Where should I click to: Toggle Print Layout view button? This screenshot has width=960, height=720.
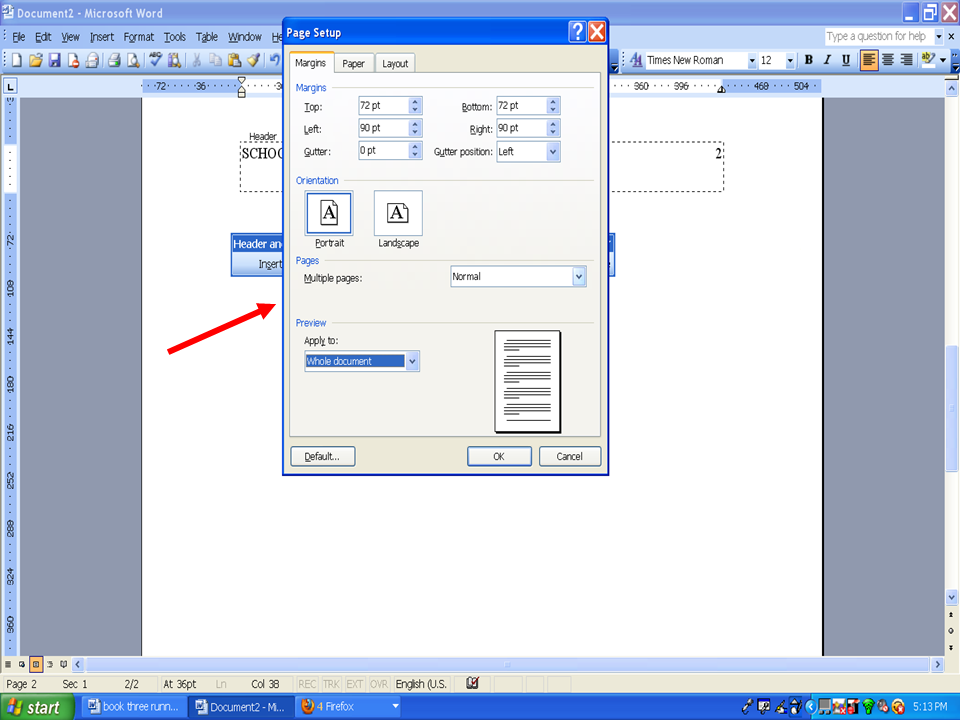(36, 664)
